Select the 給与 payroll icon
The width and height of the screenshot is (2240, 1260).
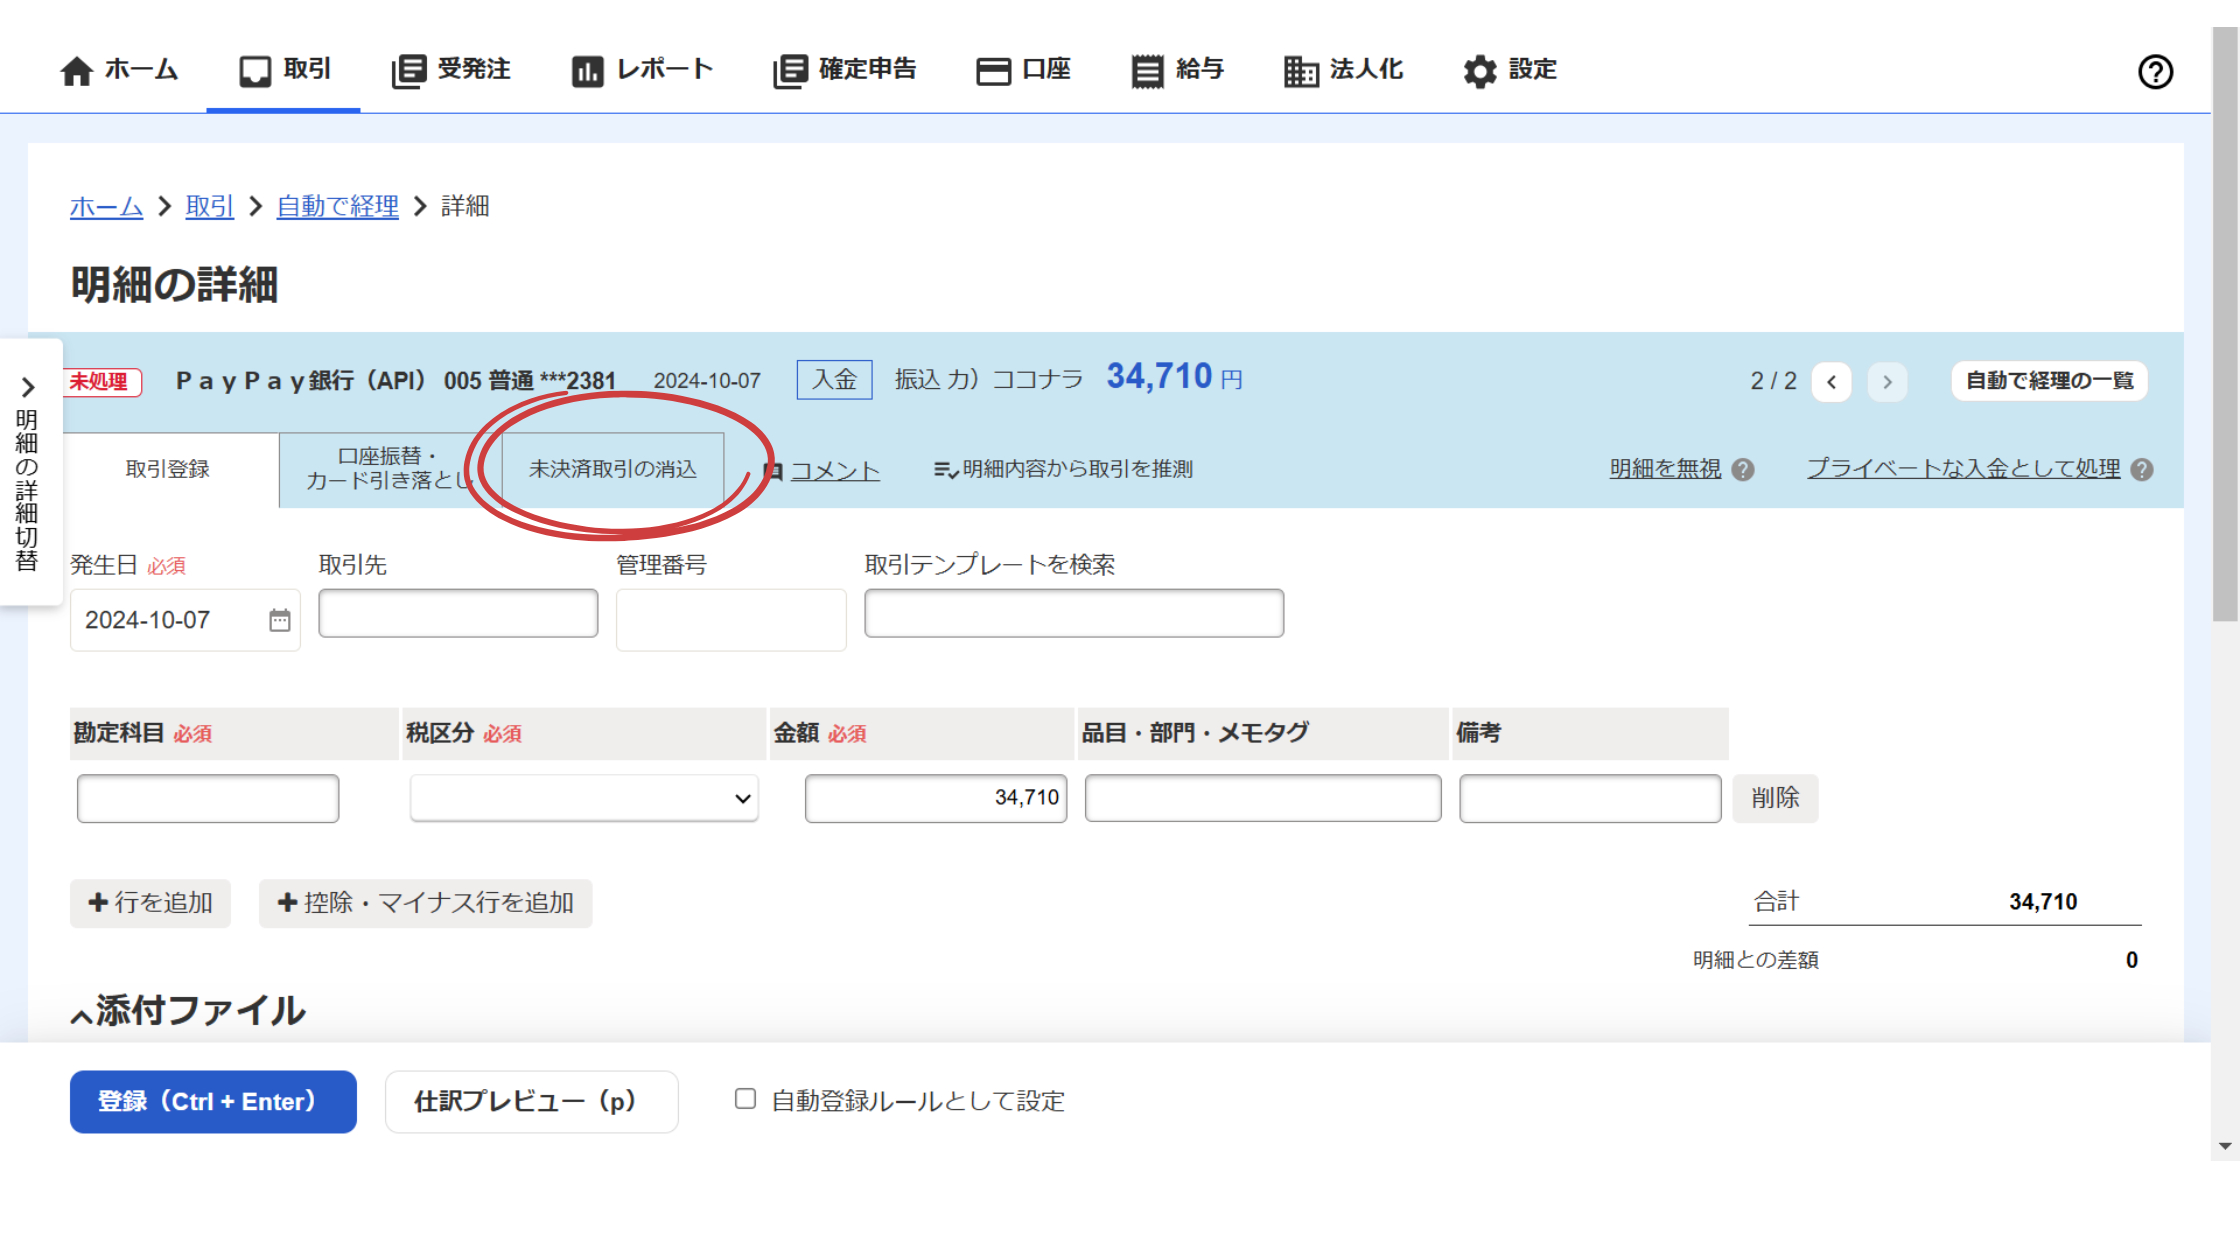1146,70
